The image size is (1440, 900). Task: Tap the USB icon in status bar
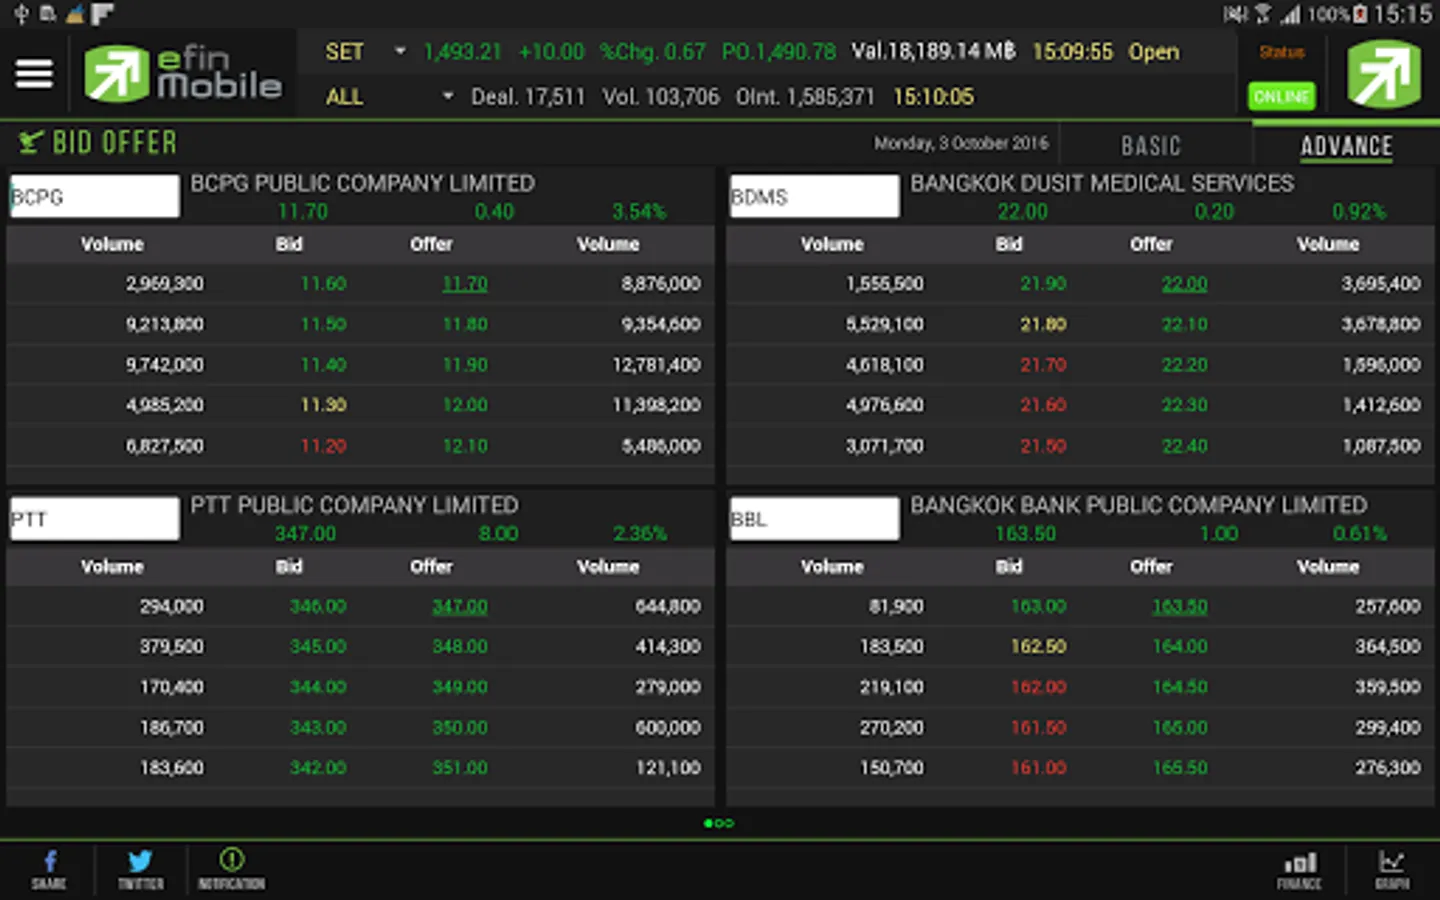click(x=20, y=14)
